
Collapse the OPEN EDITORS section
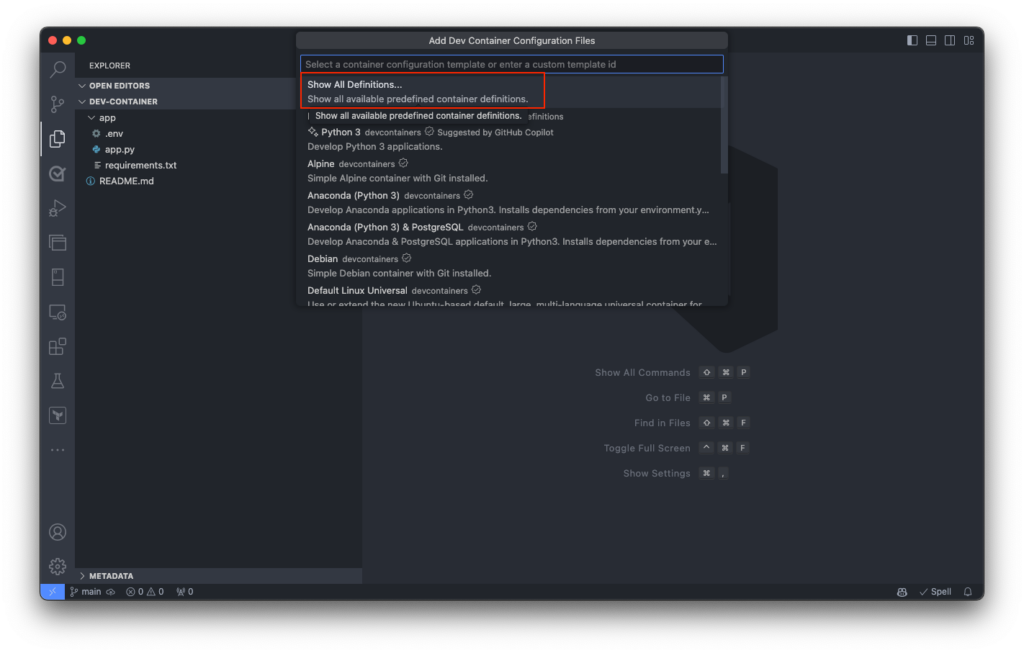click(x=83, y=85)
